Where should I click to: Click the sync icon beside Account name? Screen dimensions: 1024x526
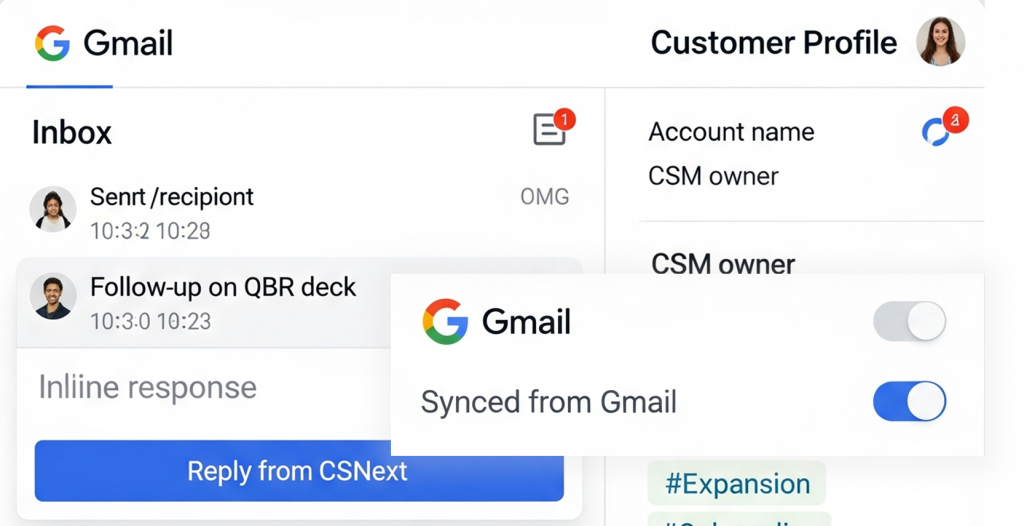[935, 133]
